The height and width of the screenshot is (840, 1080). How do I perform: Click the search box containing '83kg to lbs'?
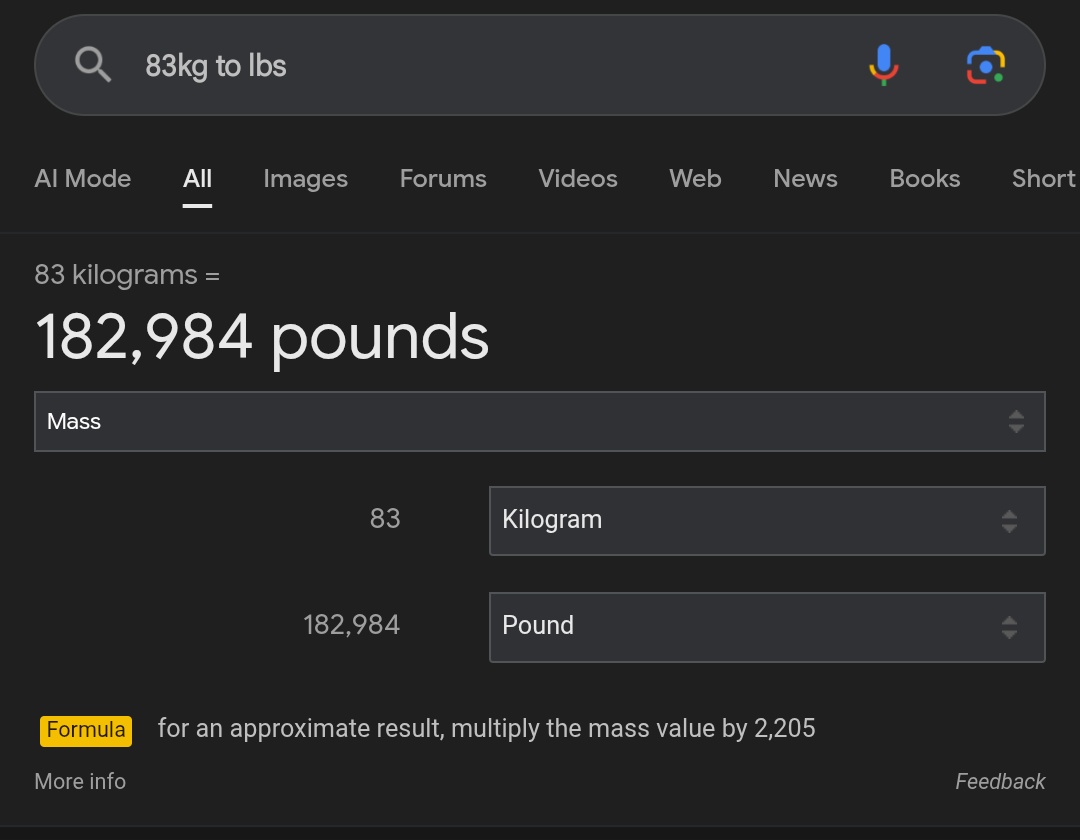coord(539,65)
